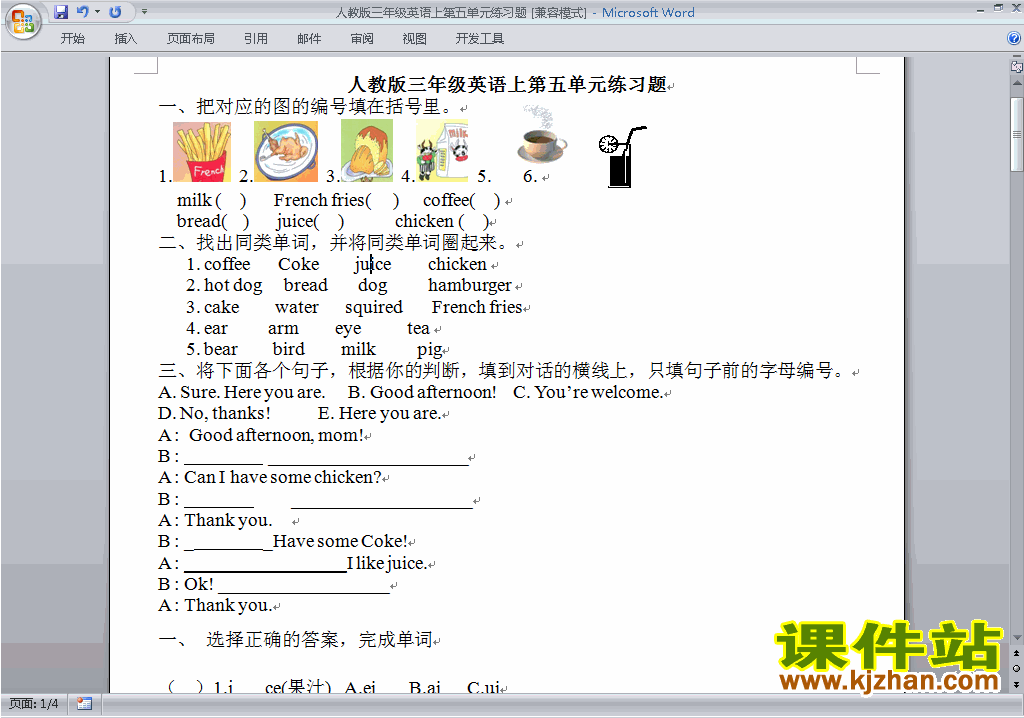Click the word "squired" in line 3
Image resolution: width=1024 pixels, height=718 pixels.
[x=374, y=307]
